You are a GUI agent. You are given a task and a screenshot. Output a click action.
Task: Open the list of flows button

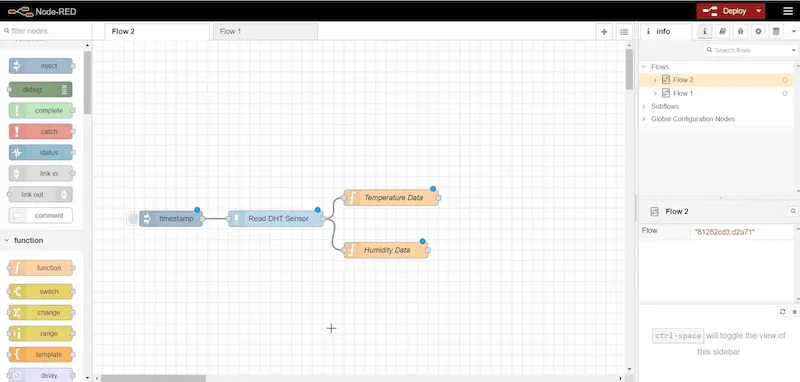[x=623, y=32]
